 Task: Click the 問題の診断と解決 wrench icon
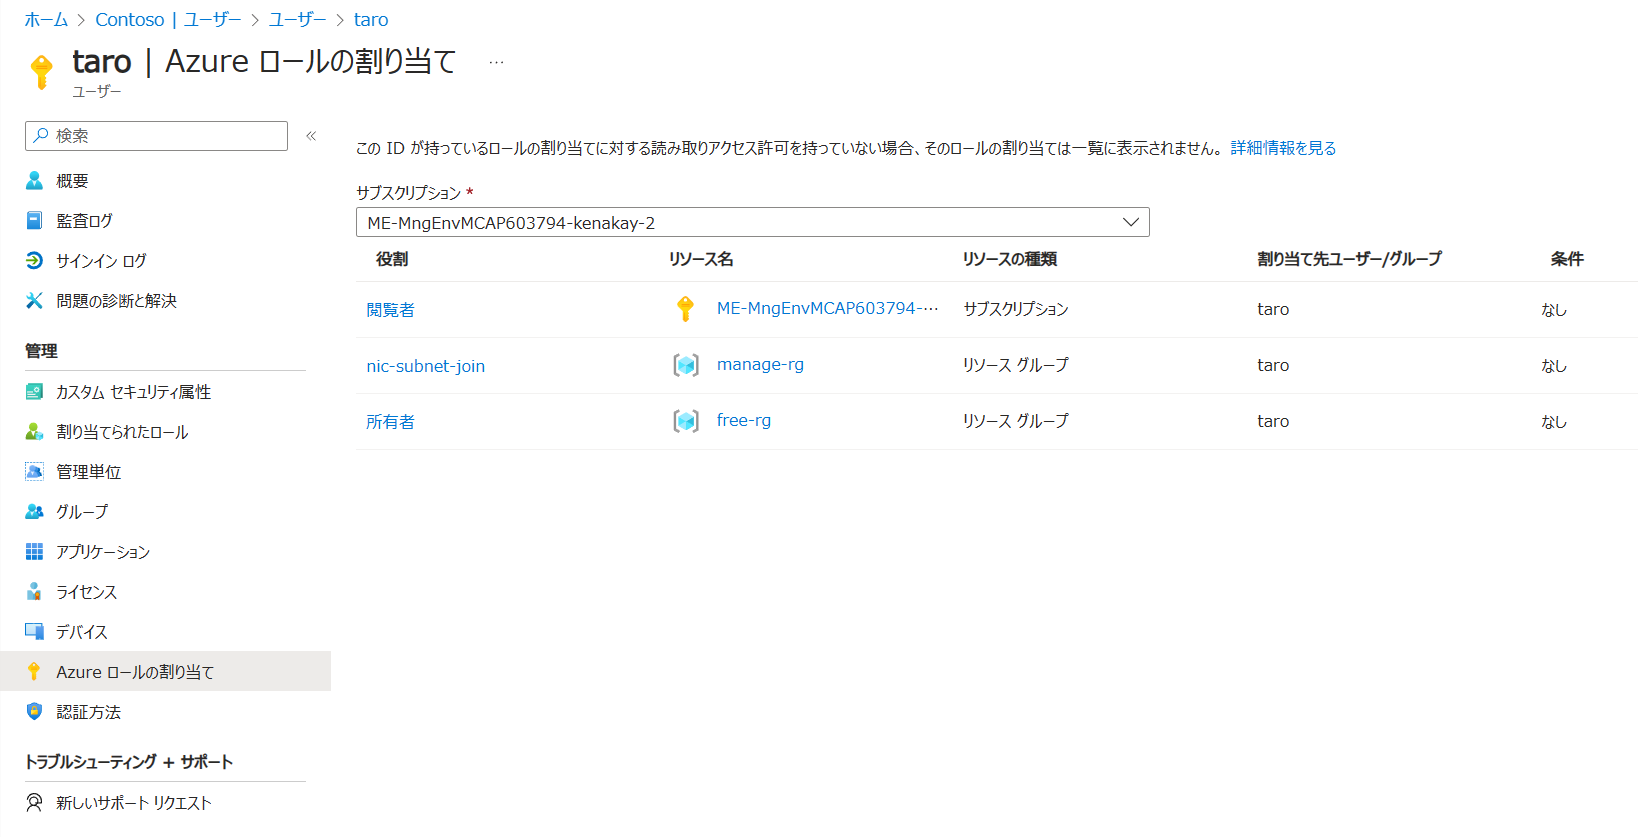(x=34, y=300)
